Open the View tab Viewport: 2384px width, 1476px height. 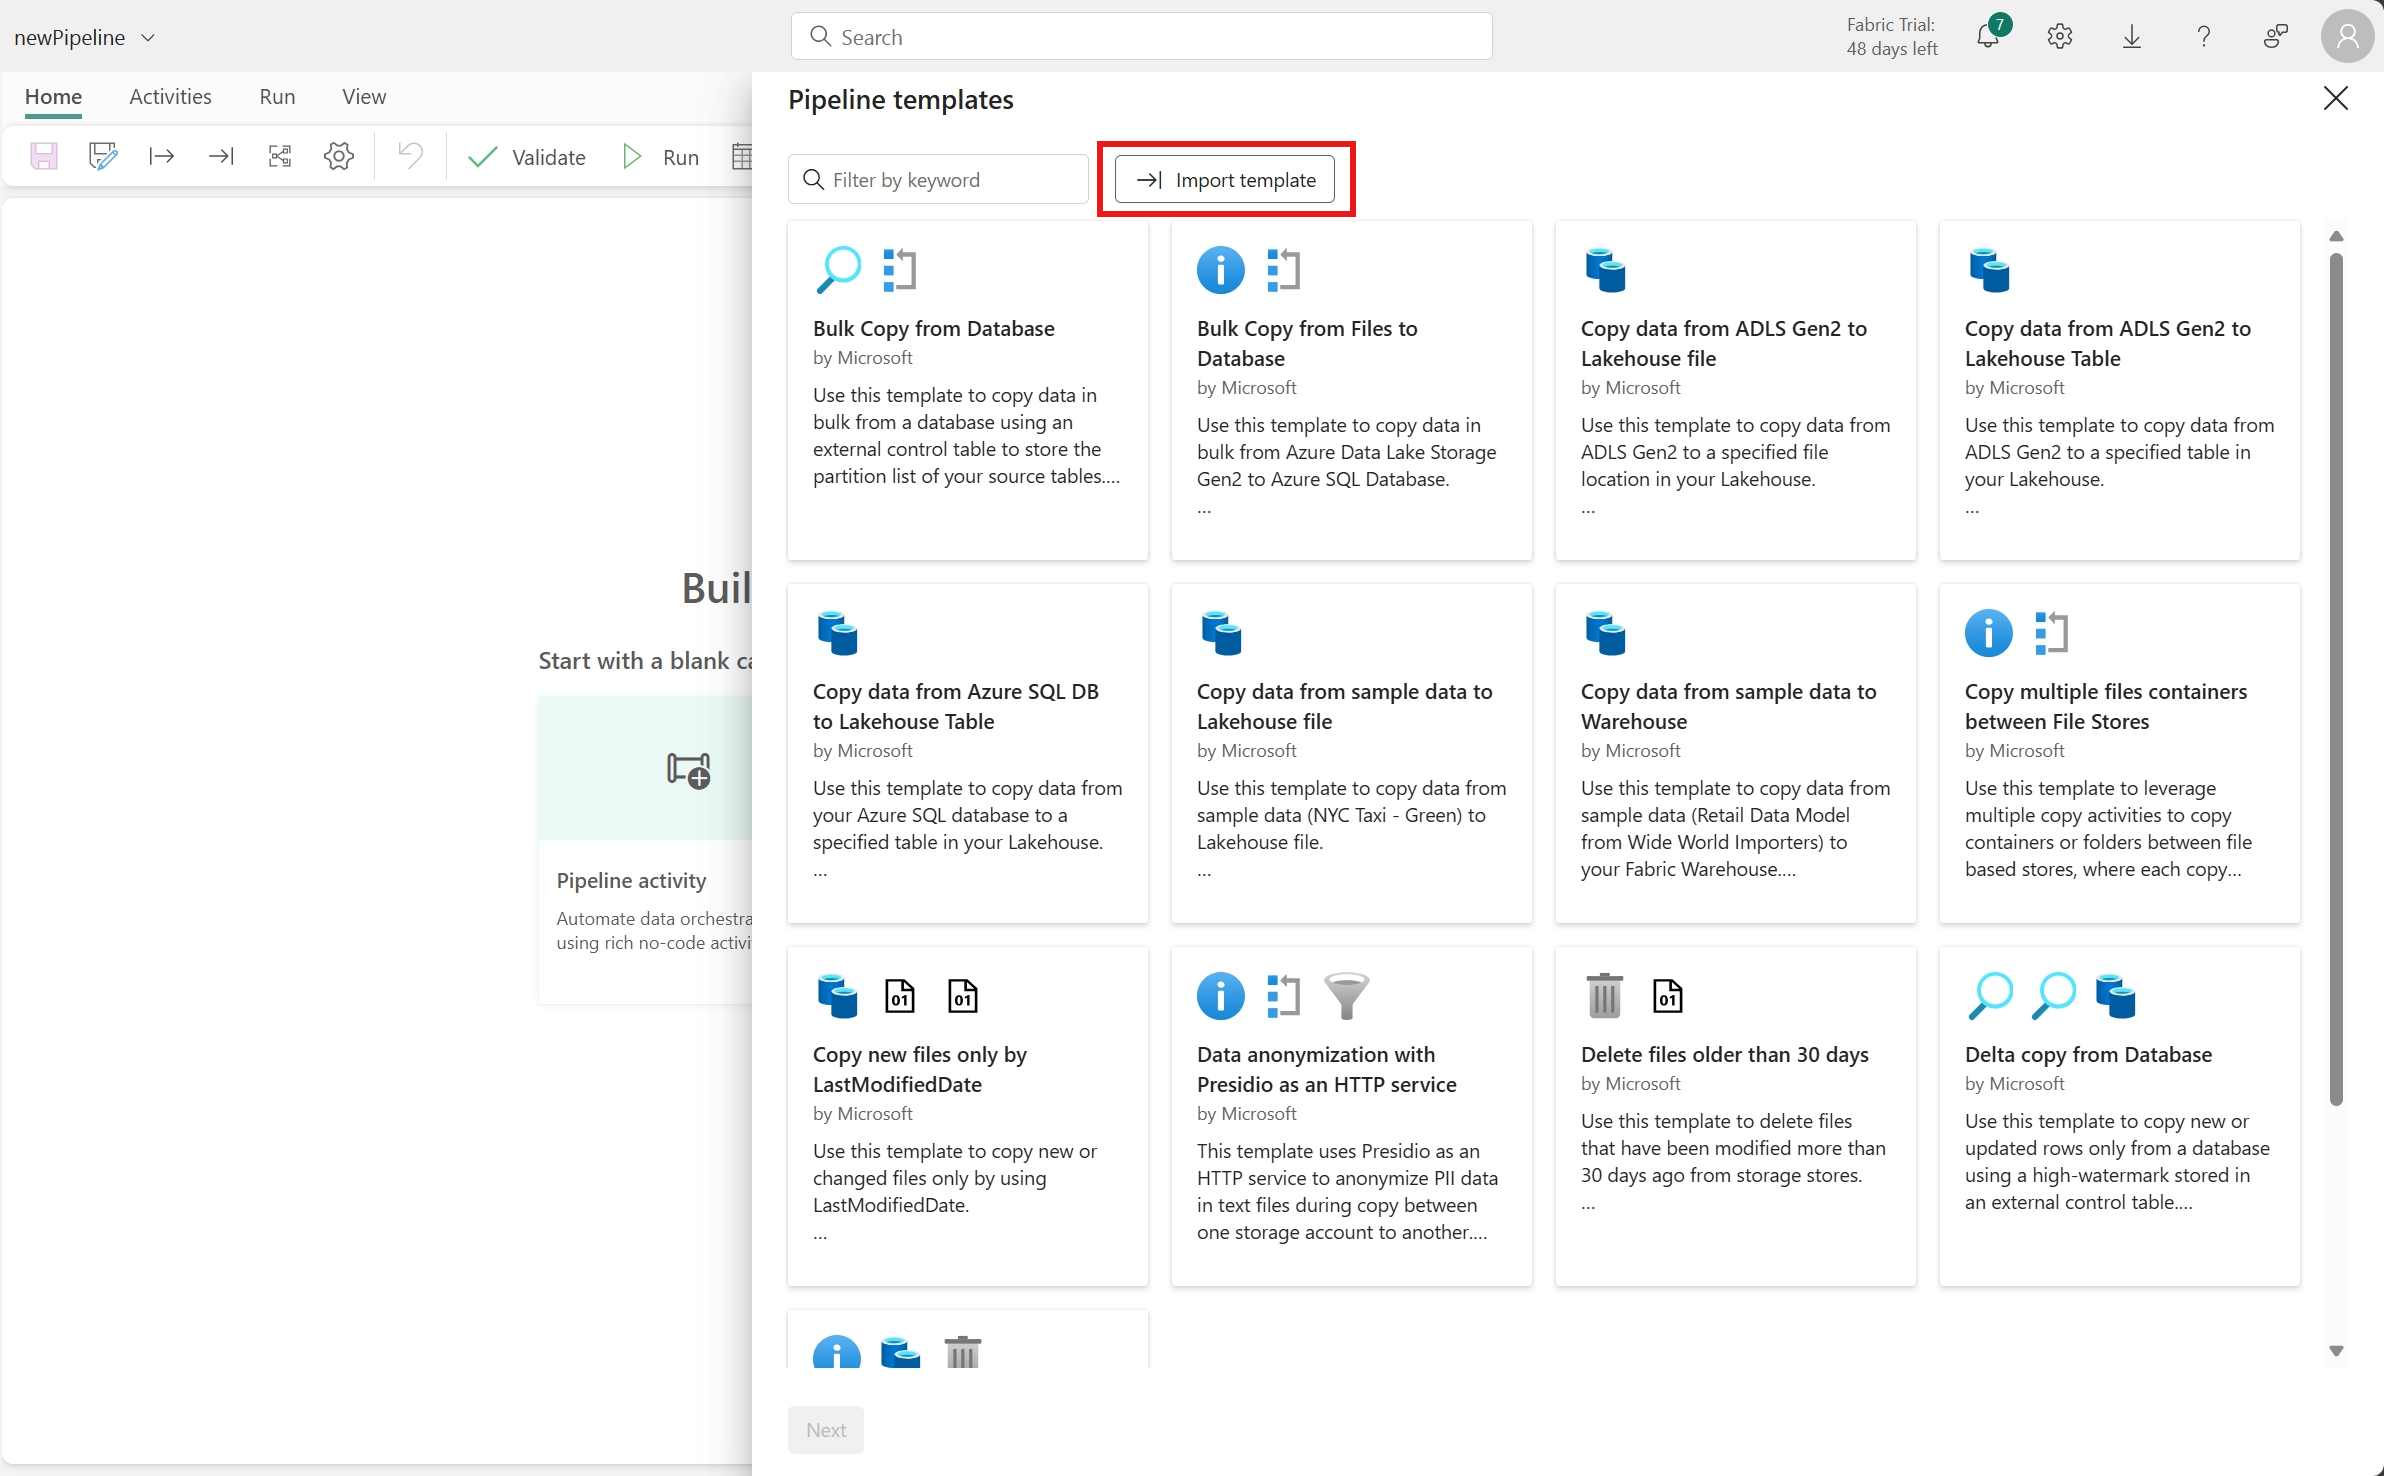click(x=363, y=97)
